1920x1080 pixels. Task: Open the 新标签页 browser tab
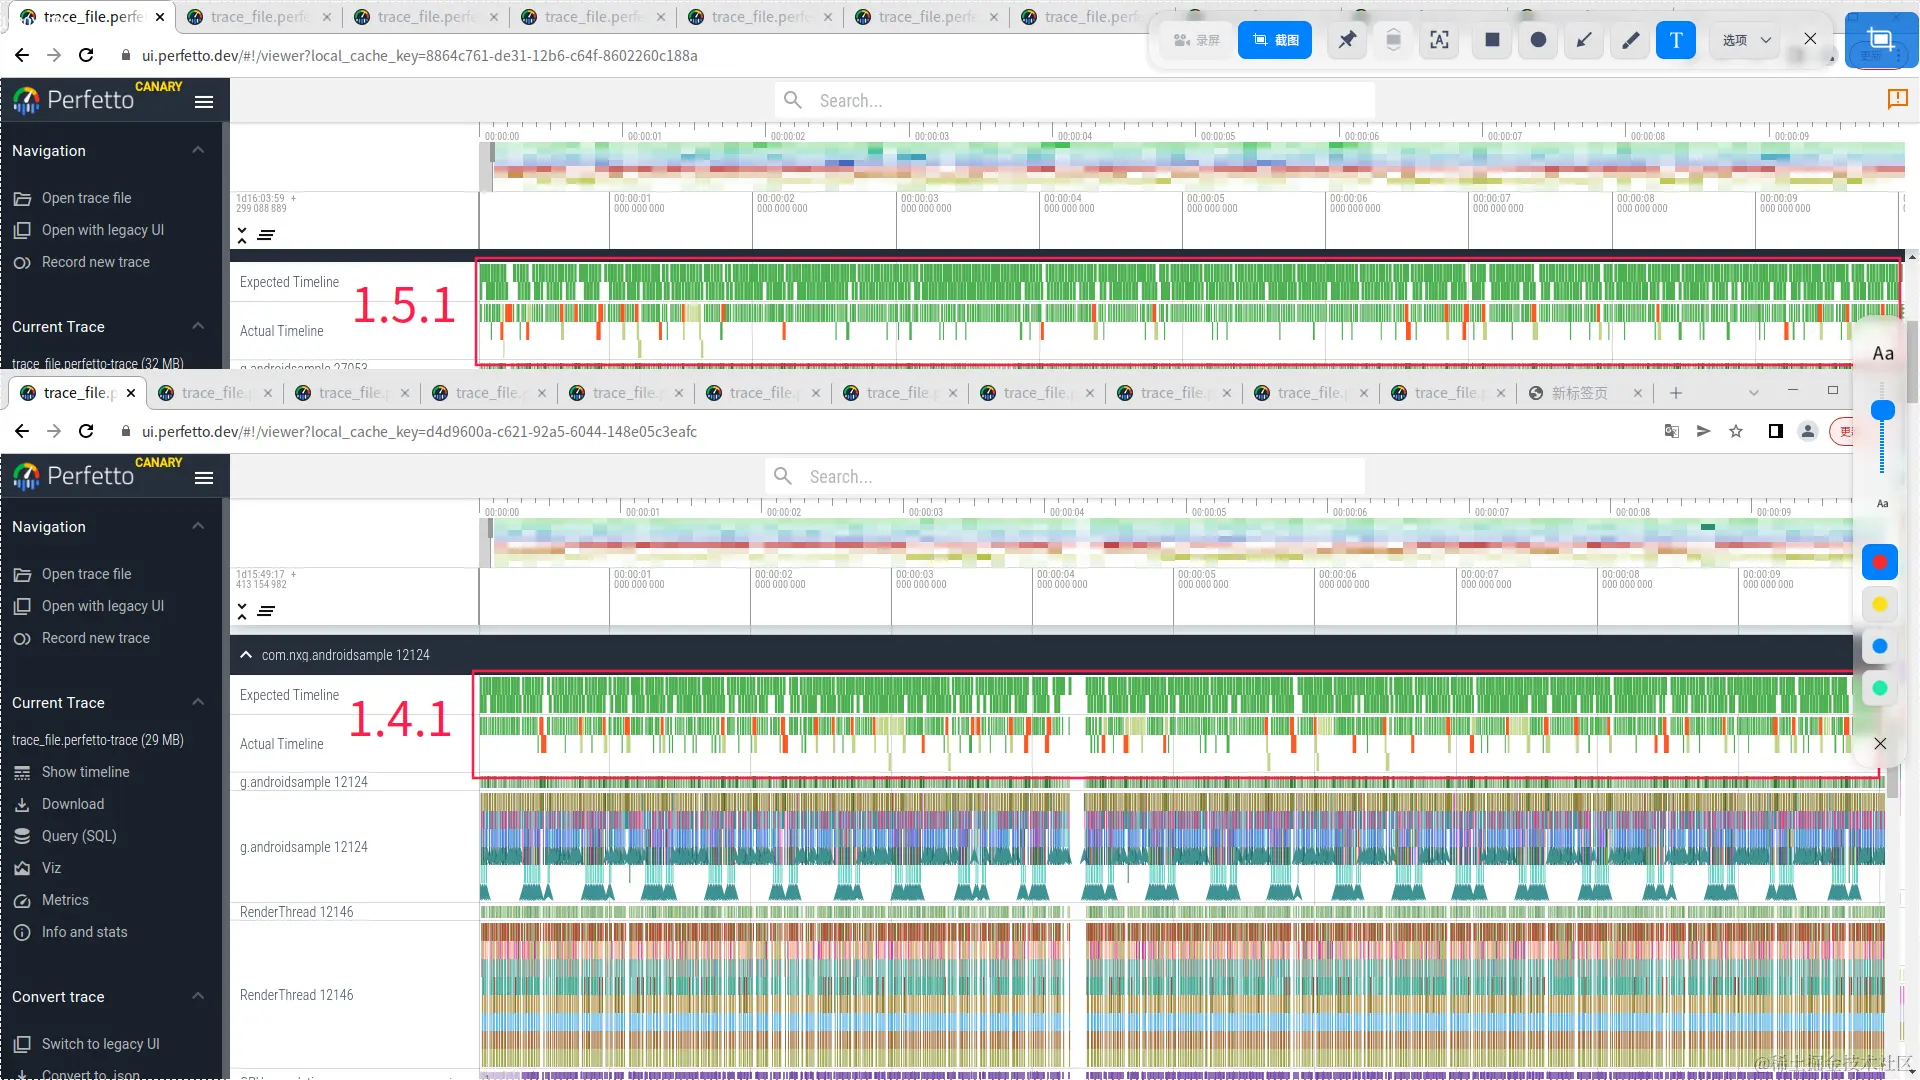(1579, 393)
